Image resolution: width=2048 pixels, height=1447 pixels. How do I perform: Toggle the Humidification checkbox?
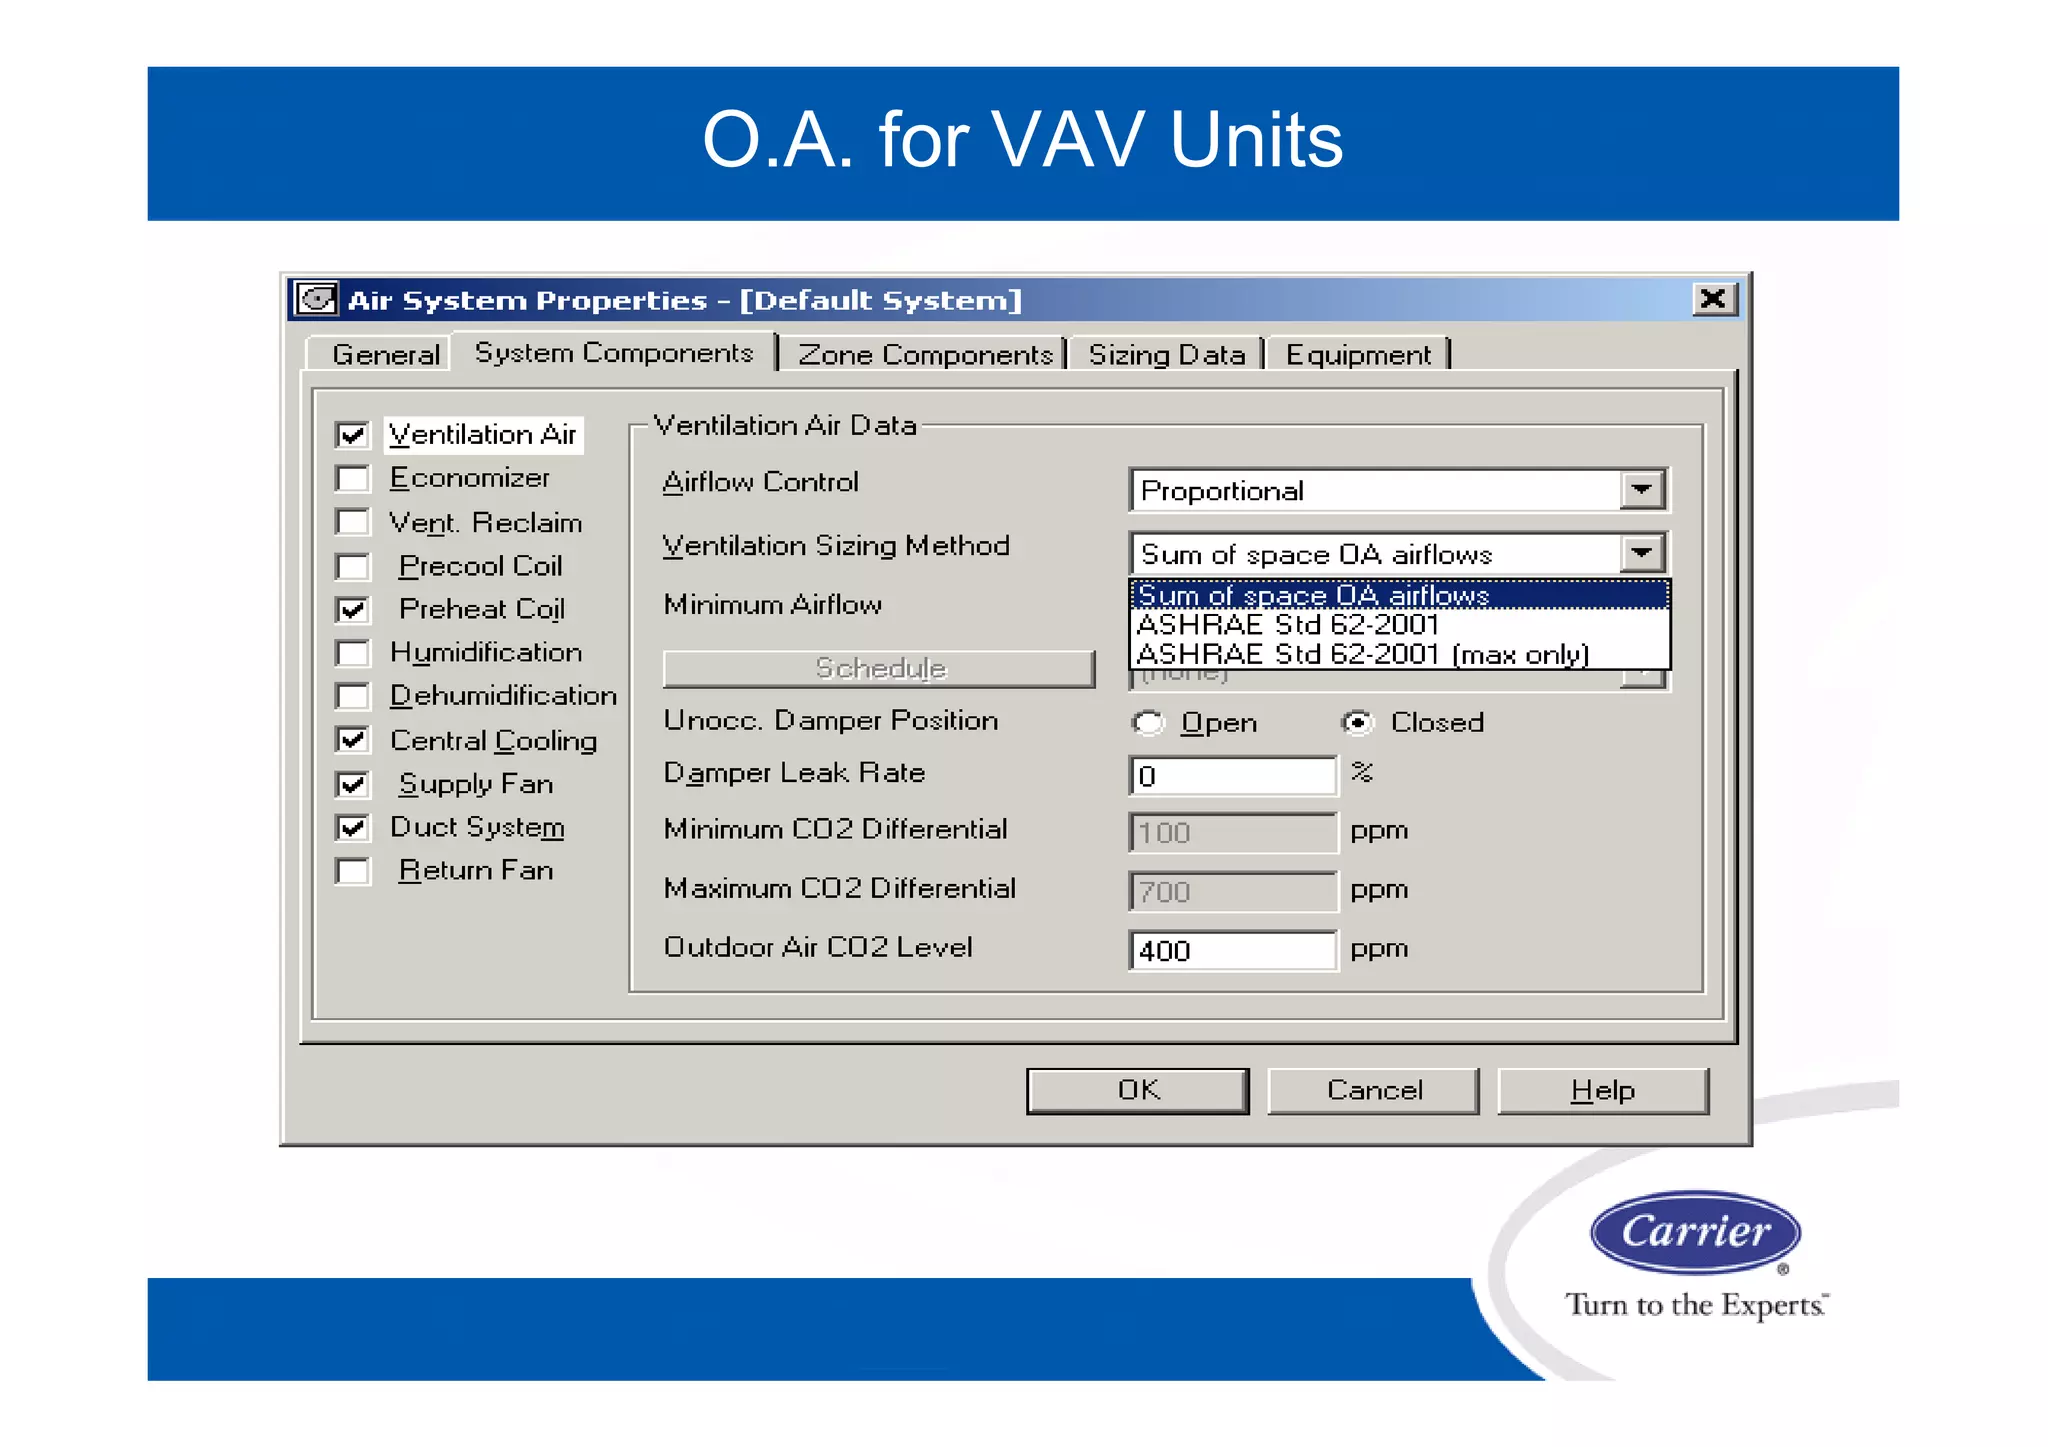point(353,653)
